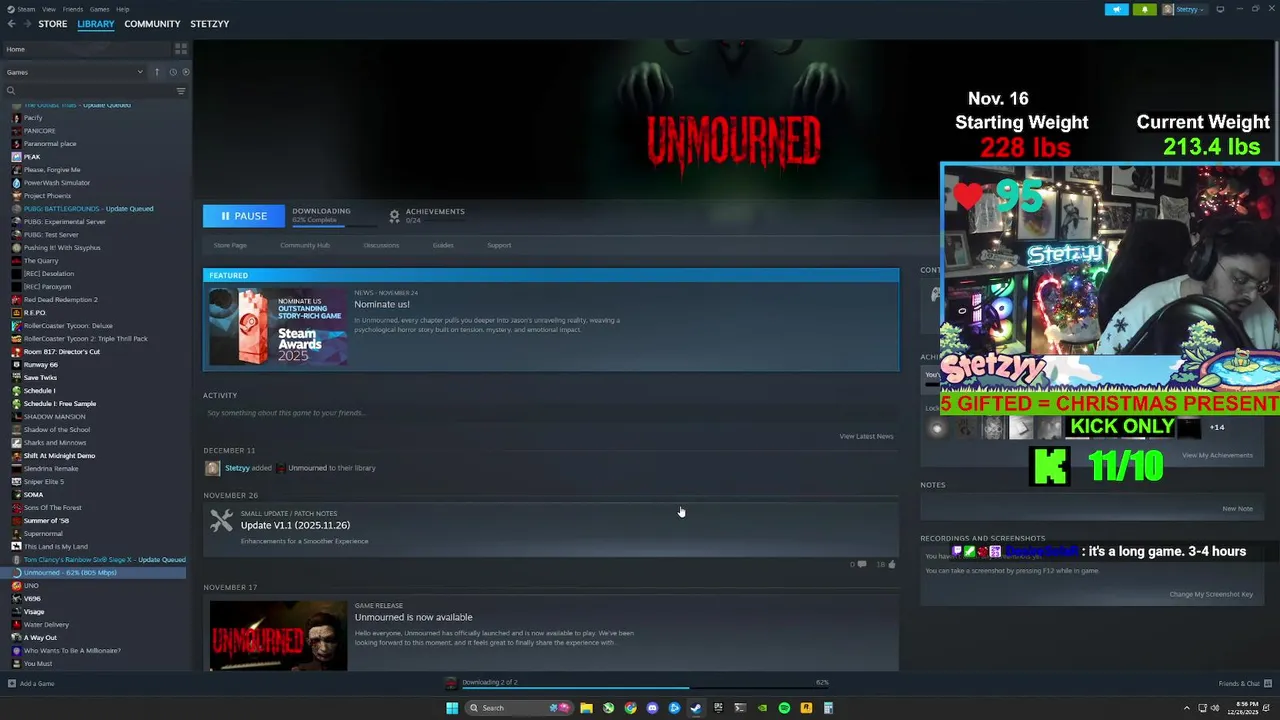
Task: Click the activity comment input field
Action: [550, 413]
